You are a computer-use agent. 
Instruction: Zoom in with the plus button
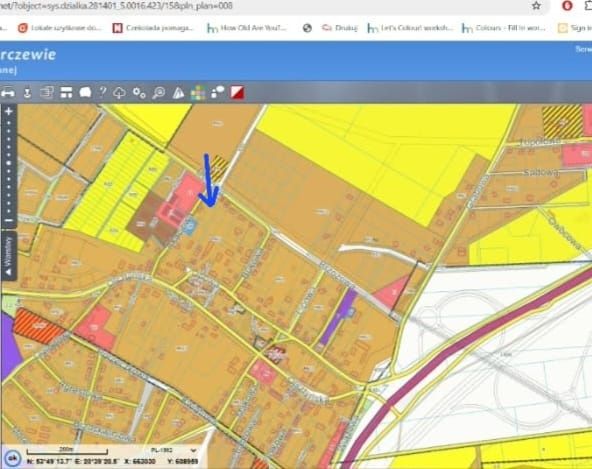click(8, 111)
